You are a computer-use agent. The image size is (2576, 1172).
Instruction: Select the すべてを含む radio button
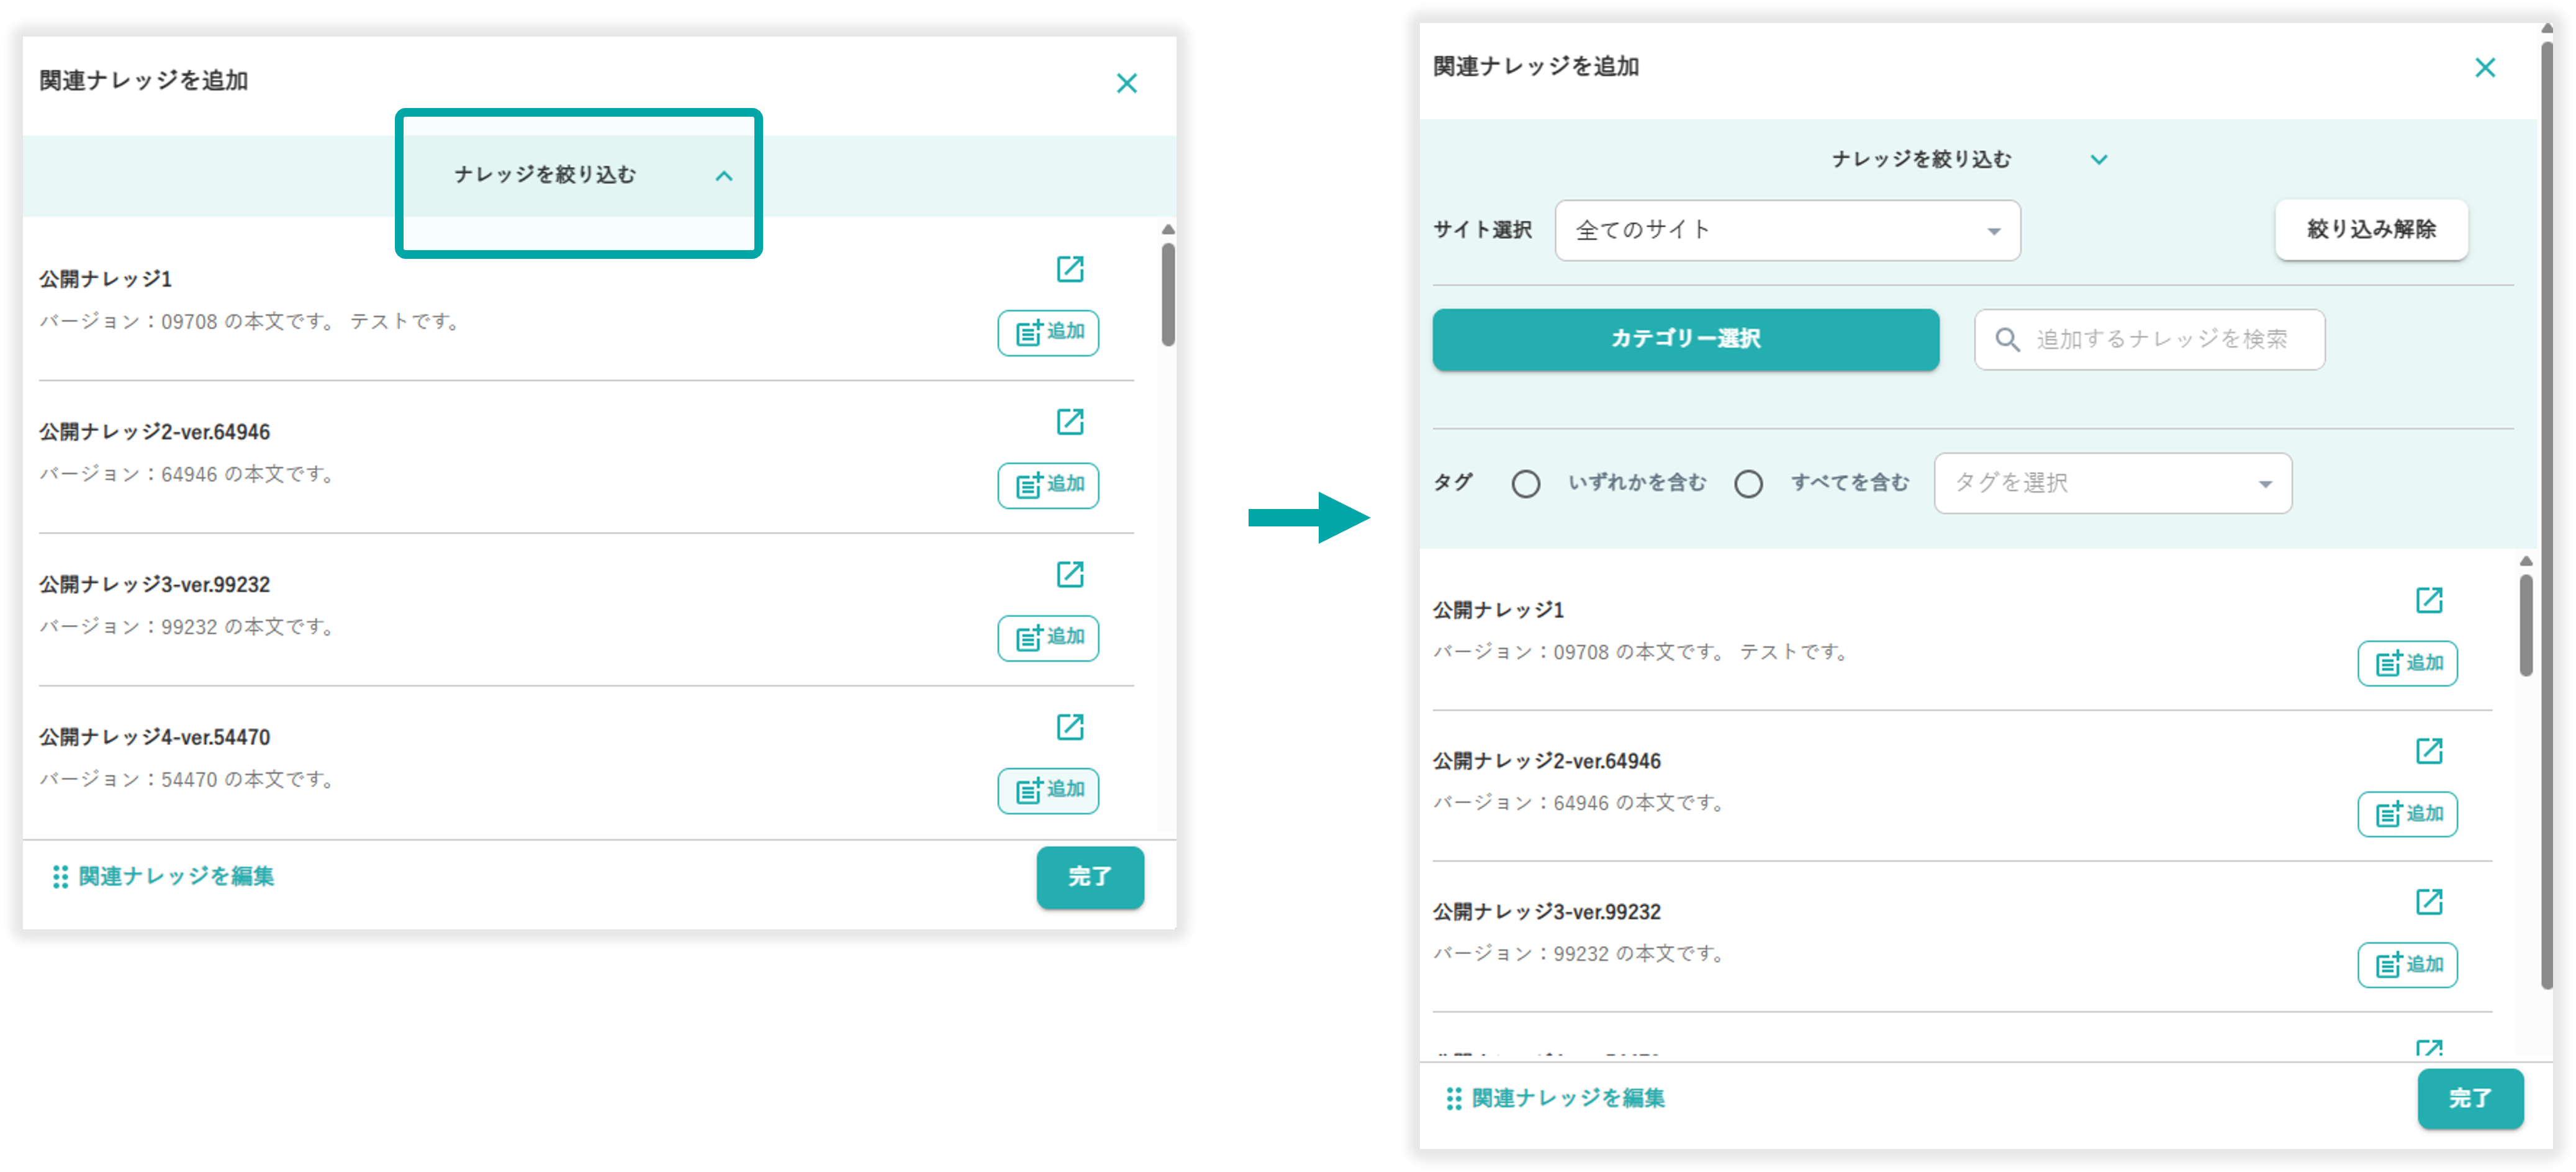(x=1748, y=484)
